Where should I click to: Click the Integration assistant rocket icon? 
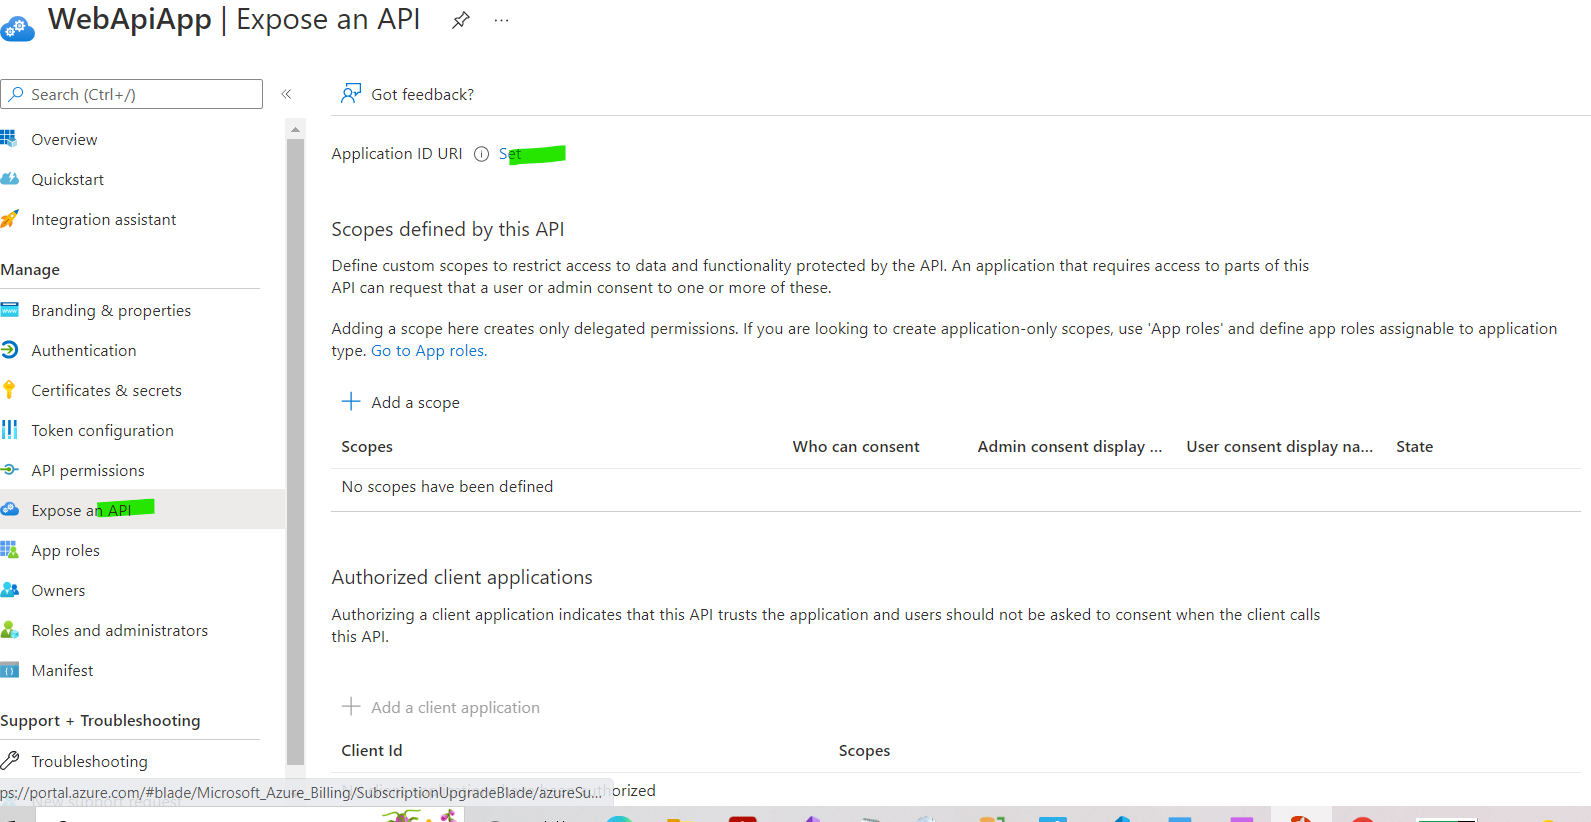9,219
